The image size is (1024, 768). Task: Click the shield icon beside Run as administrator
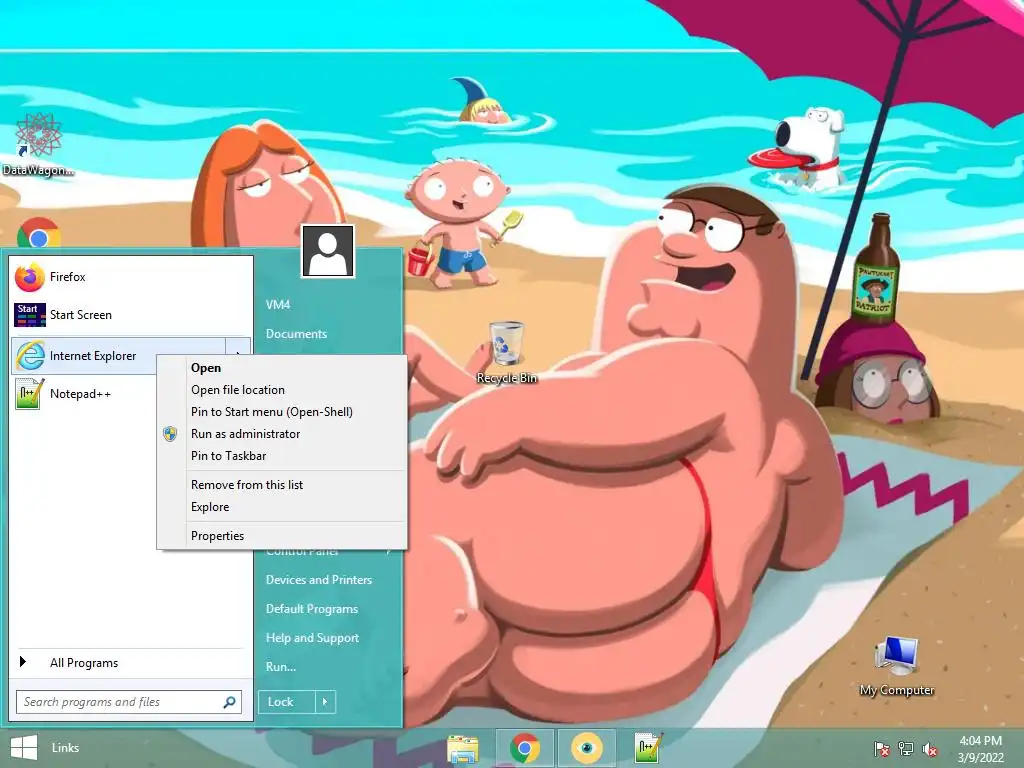(170, 434)
